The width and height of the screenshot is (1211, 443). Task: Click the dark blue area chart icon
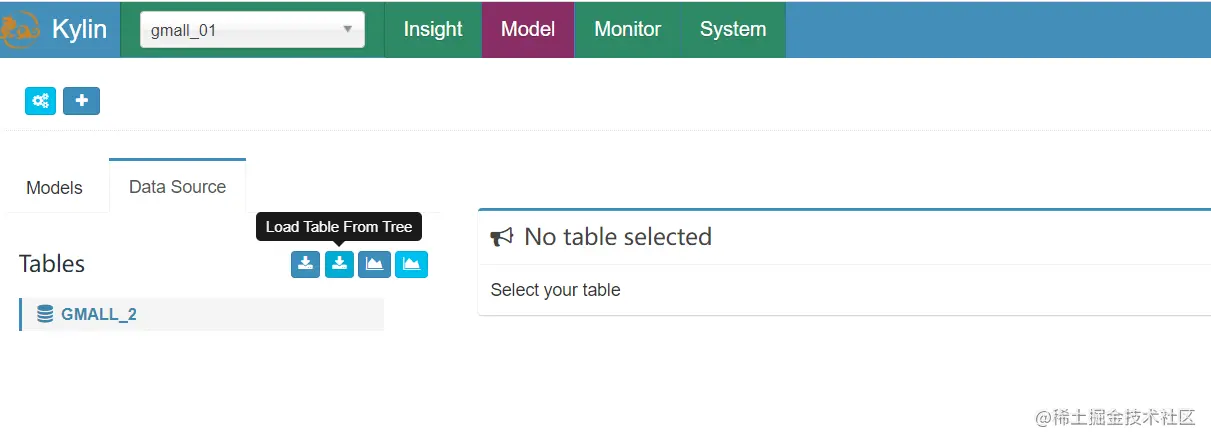[x=374, y=264]
